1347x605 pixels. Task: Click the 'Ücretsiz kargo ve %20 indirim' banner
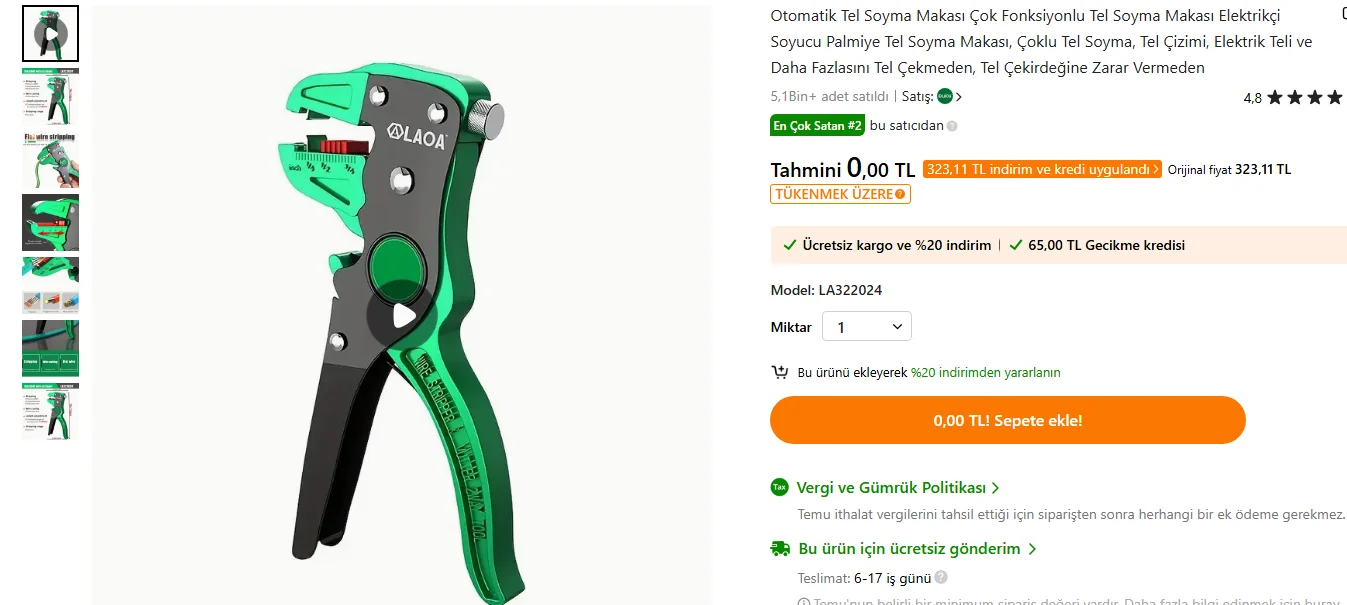click(x=888, y=245)
